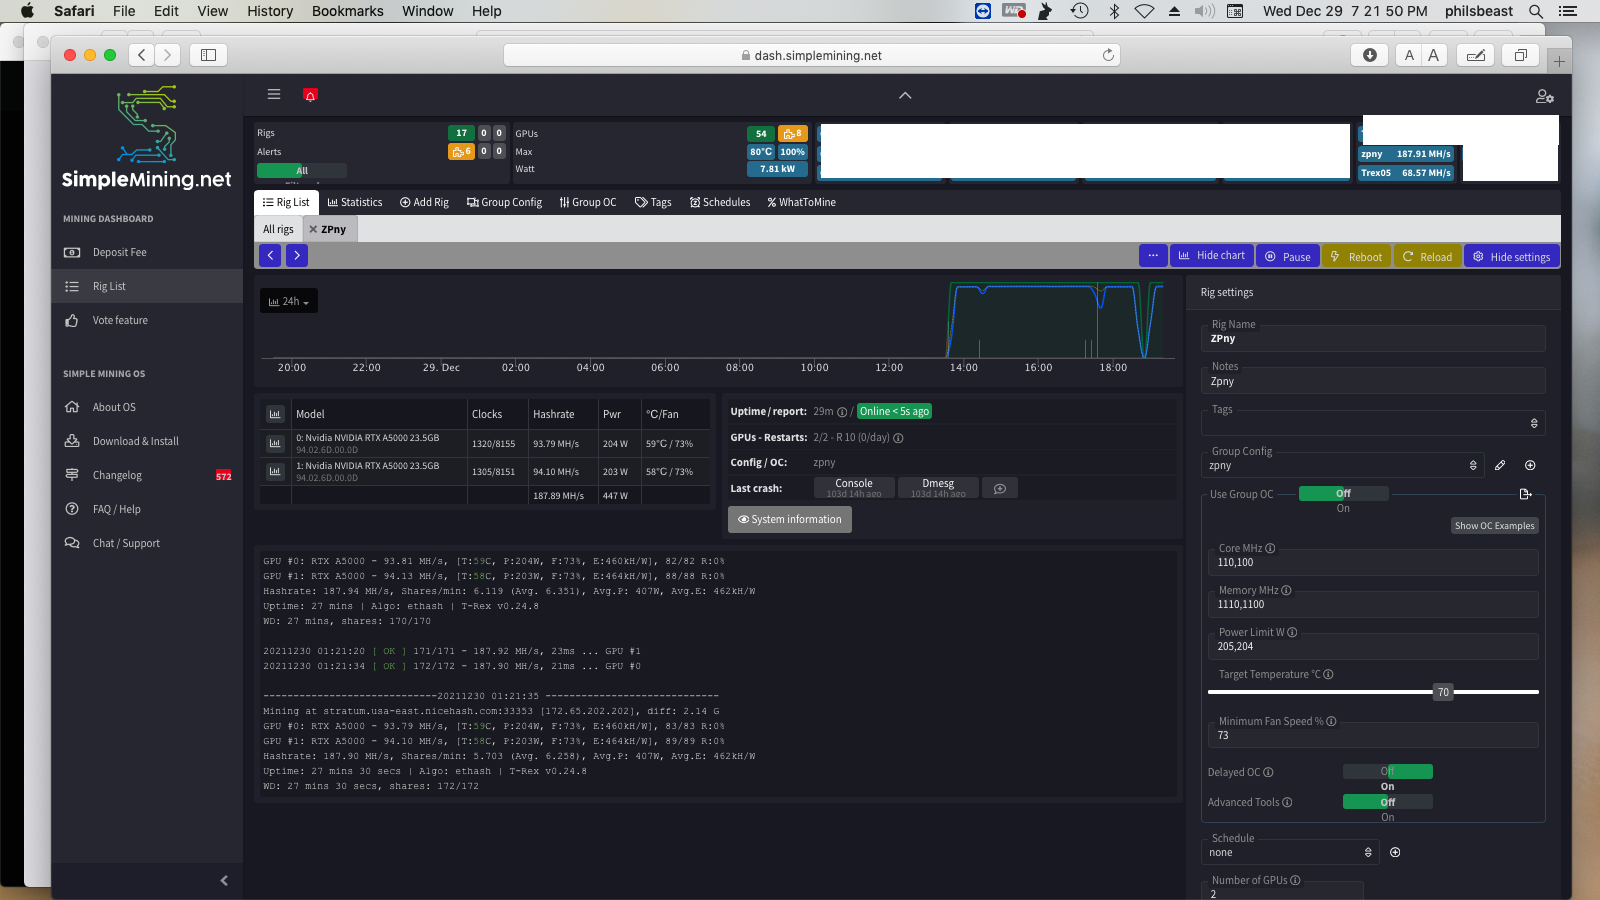The image size is (1600, 900).
Task: Click the uptime info icon
Action: point(842,412)
